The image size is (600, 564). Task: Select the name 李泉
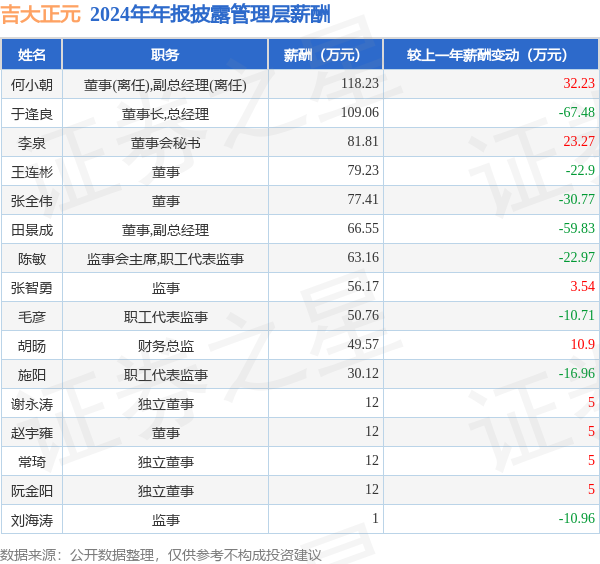(32, 143)
